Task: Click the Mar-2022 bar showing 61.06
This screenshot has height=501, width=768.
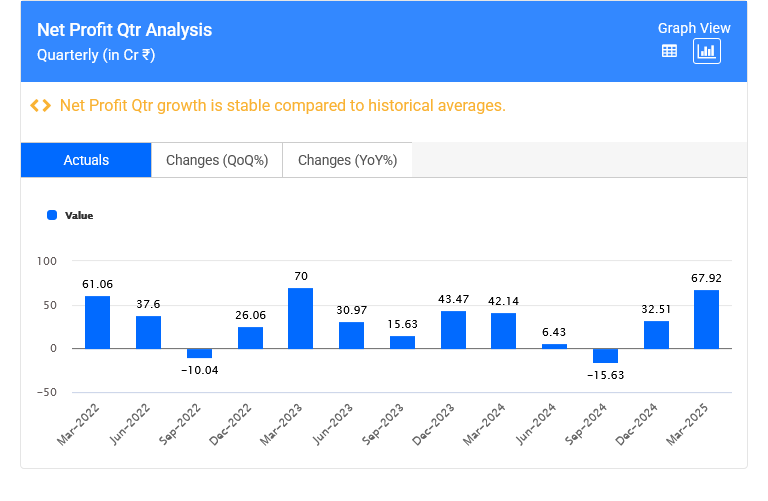Action: tap(98, 322)
